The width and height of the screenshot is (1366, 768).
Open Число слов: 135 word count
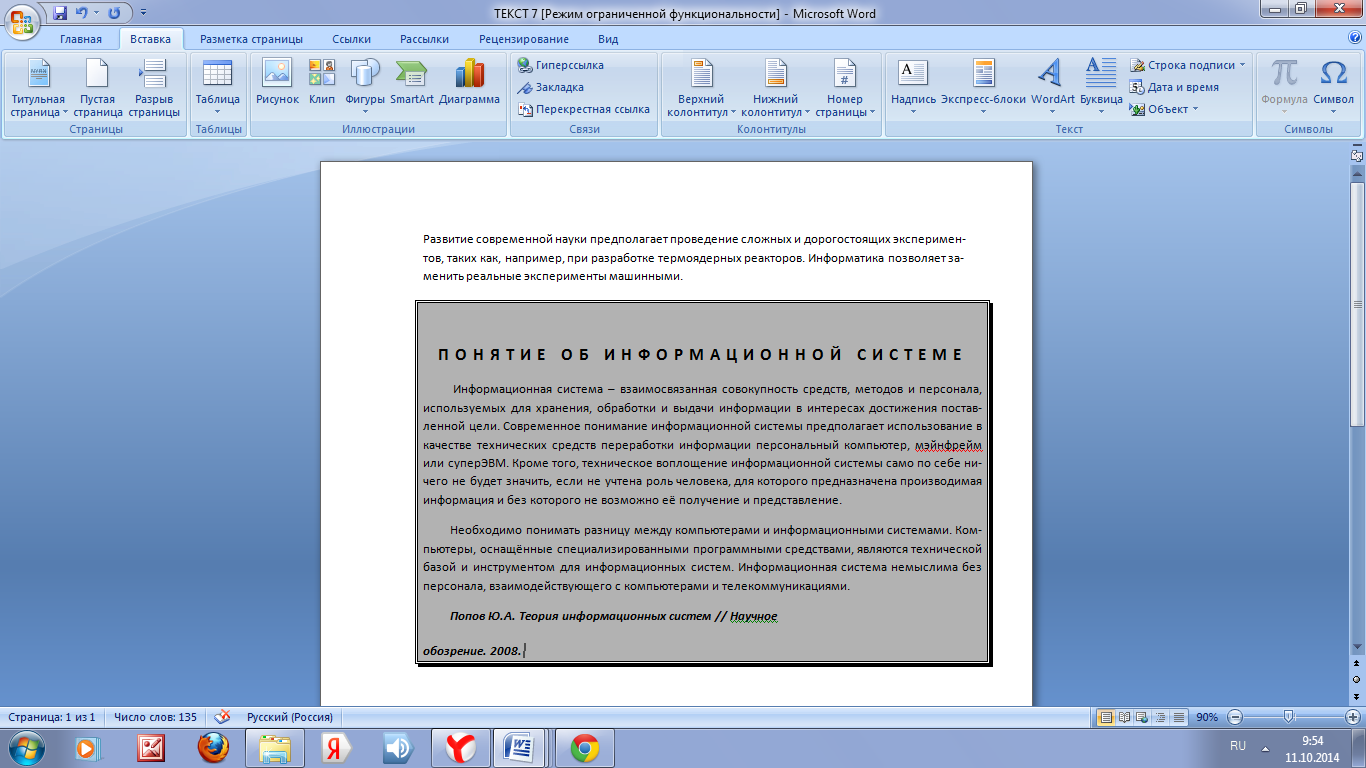point(155,717)
